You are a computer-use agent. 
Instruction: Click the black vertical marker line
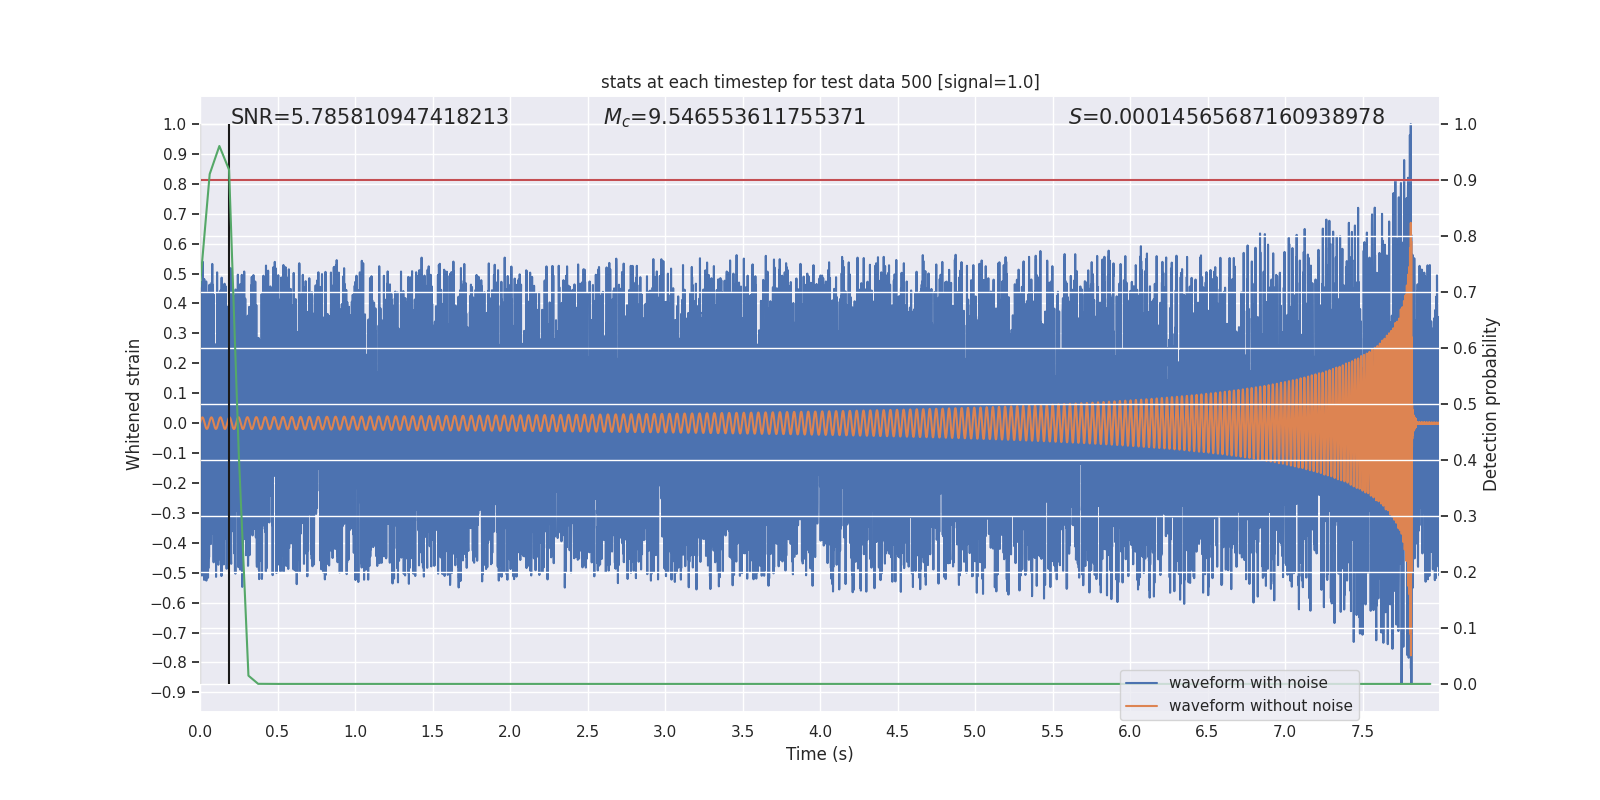click(x=229, y=400)
